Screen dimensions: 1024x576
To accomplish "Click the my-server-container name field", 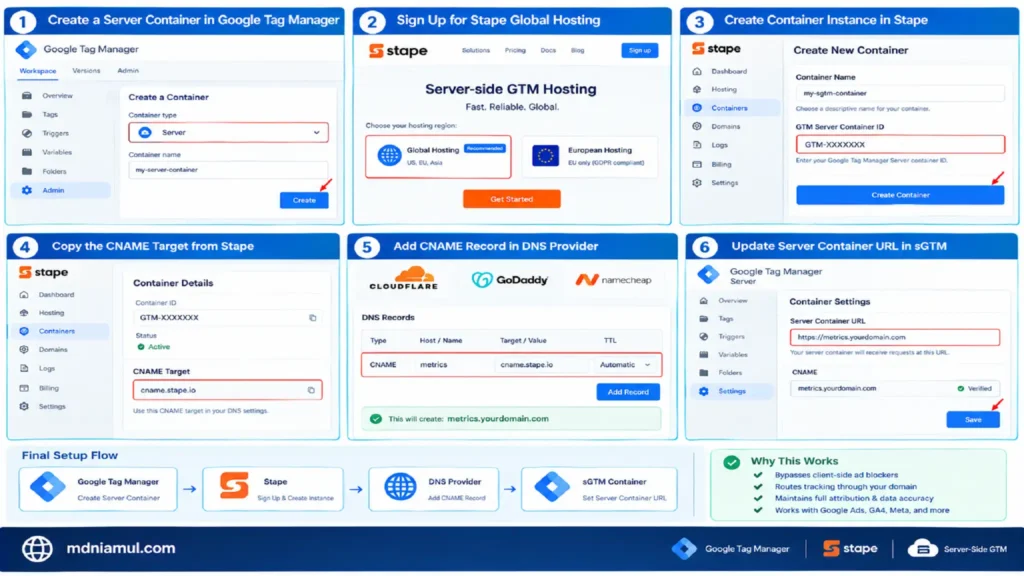I will tap(229, 170).
